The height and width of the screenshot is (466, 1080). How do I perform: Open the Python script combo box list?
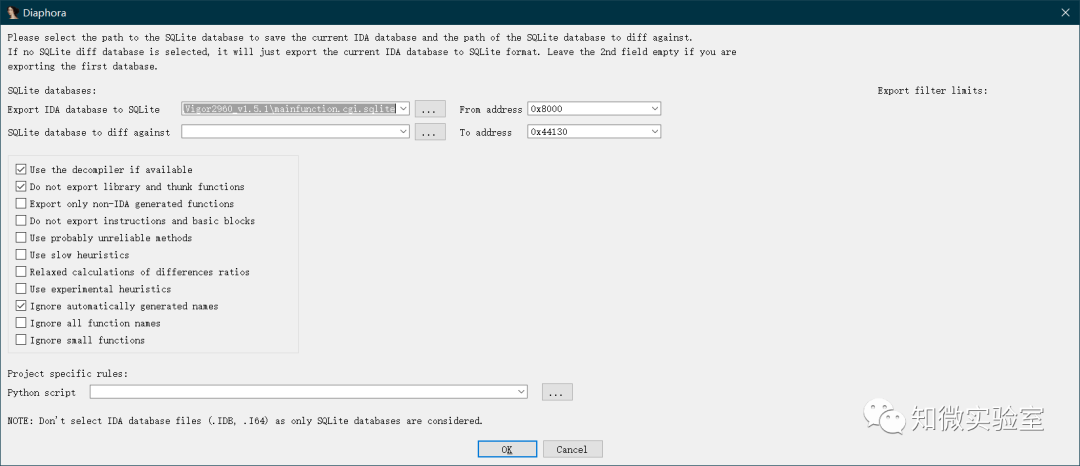[x=521, y=392]
